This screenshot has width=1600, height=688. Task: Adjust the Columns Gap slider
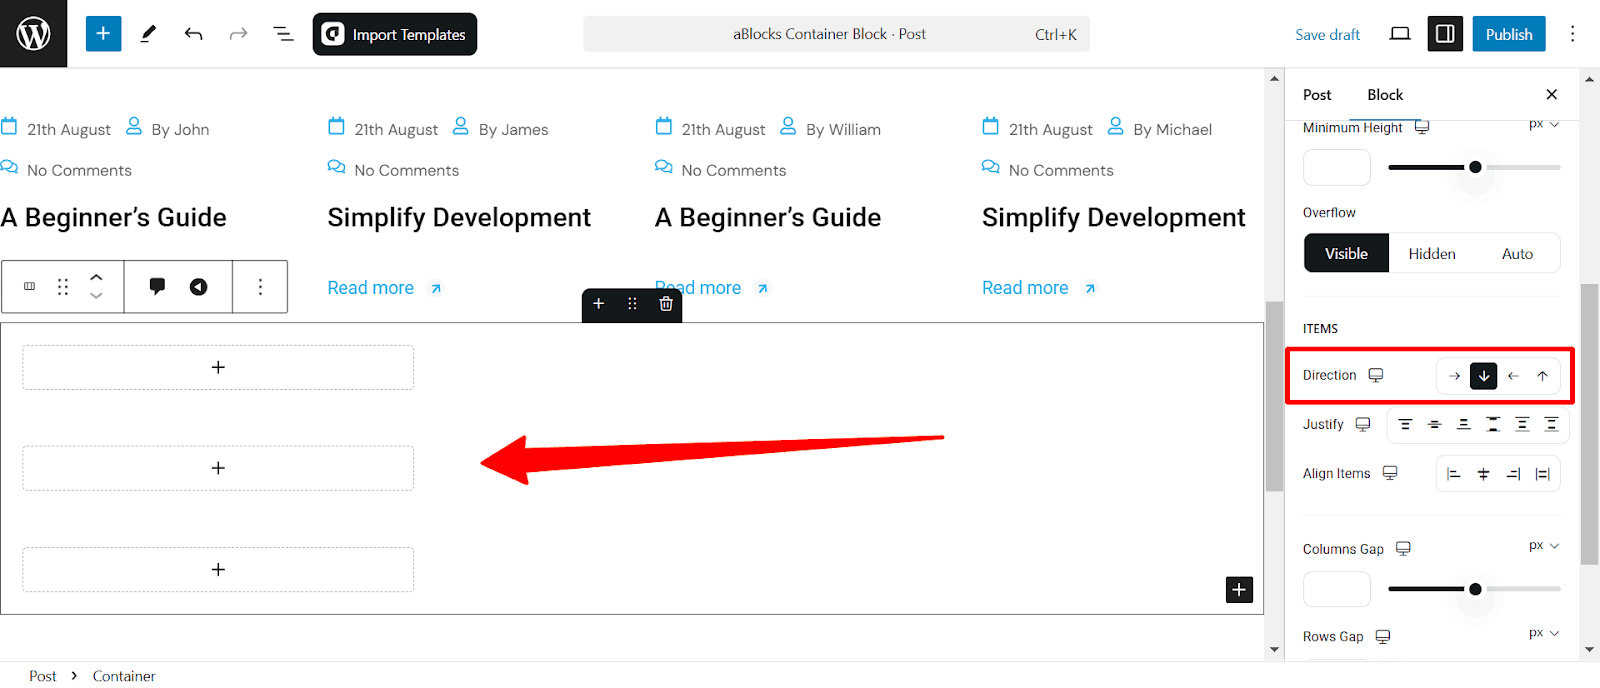[x=1474, y=589]
